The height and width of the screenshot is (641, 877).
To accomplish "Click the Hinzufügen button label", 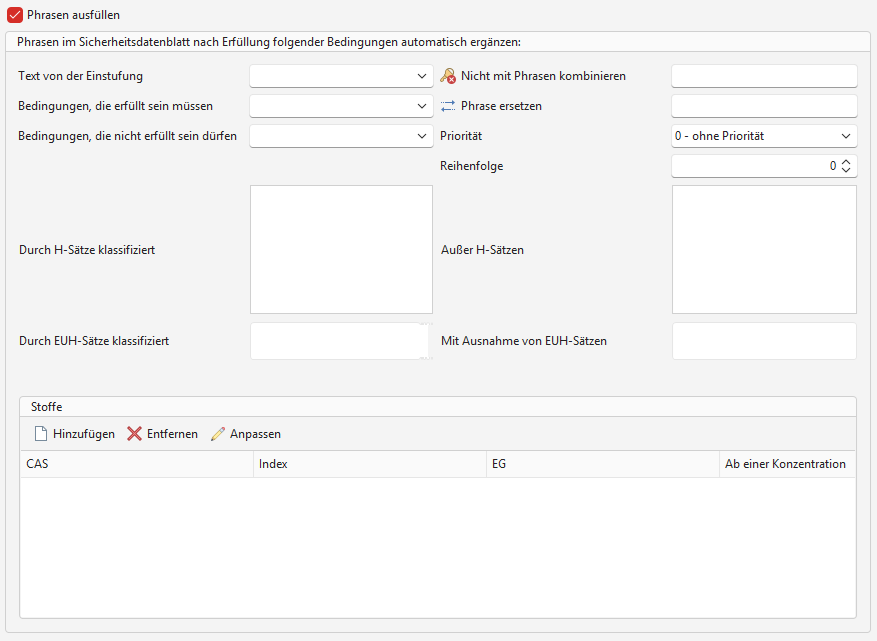I will pos(84,434).
